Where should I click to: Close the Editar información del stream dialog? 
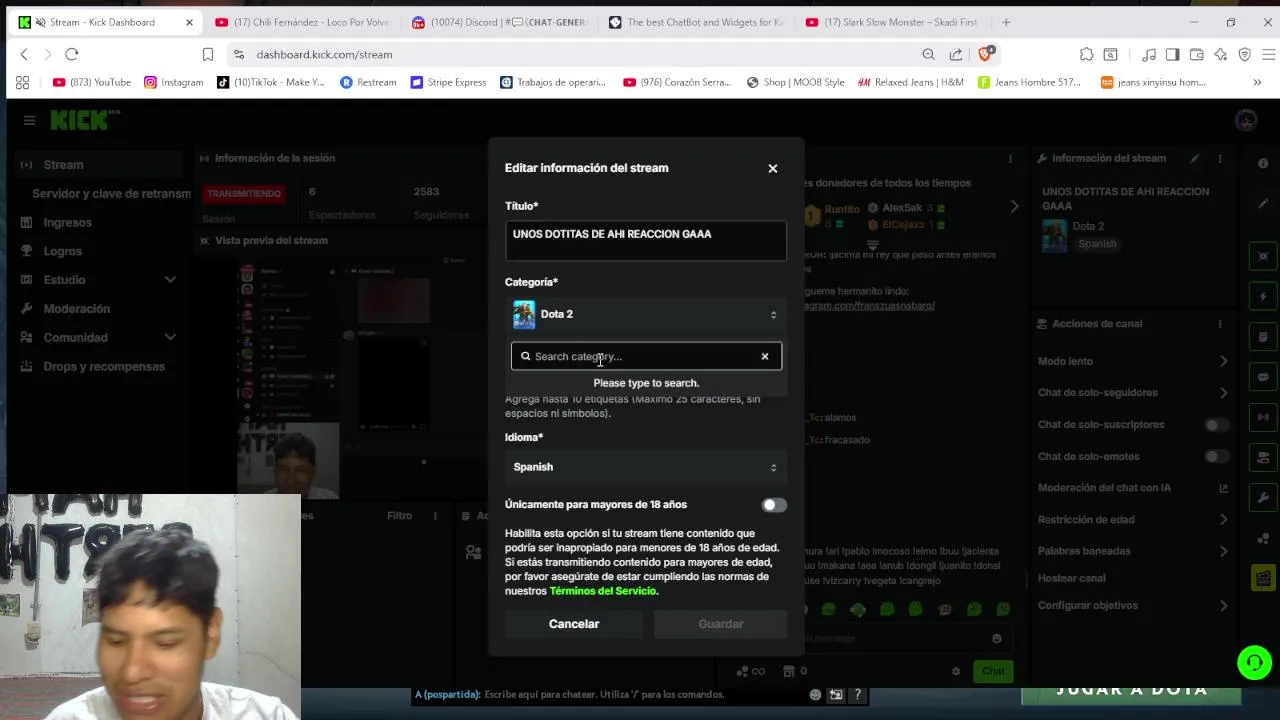772,168
